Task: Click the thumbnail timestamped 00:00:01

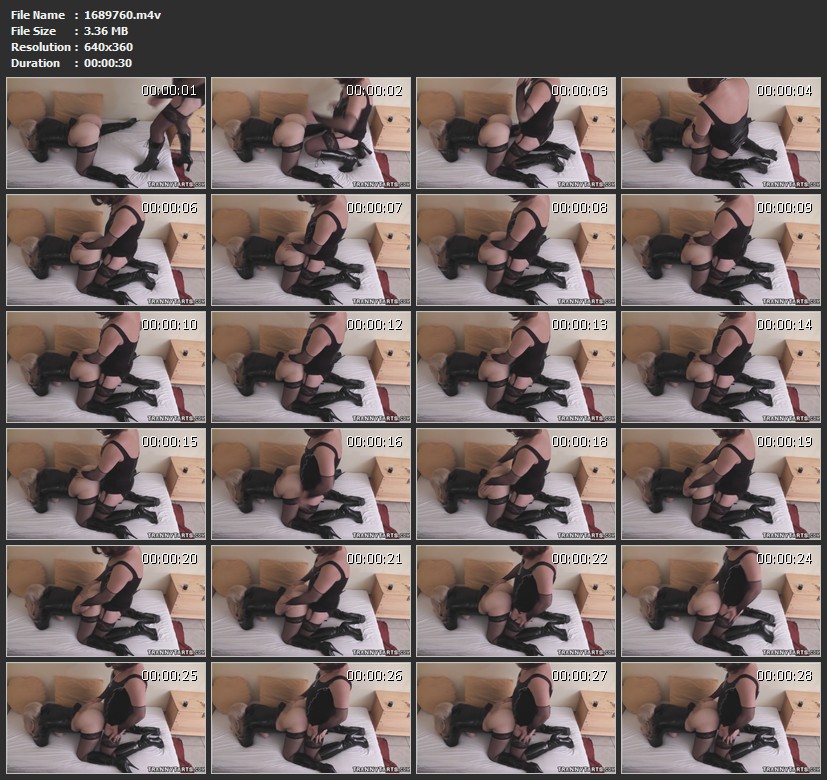Action: point(106,133)
